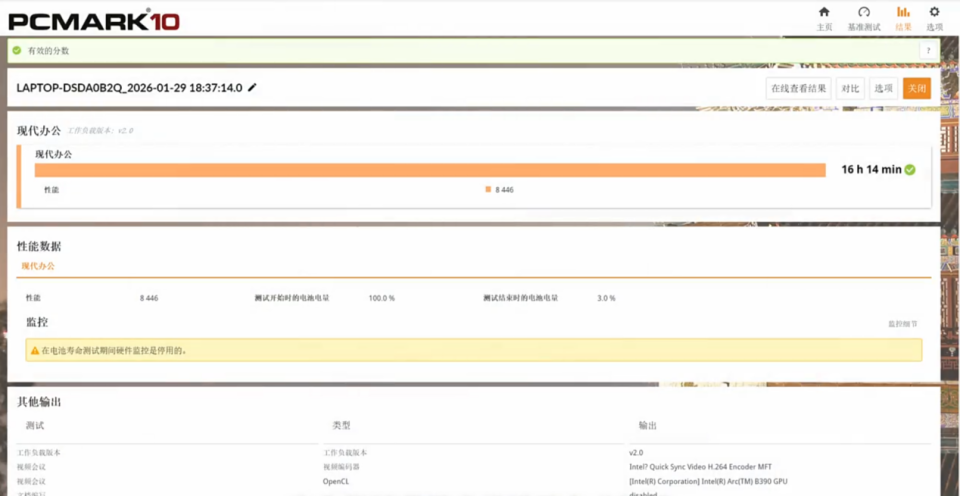Click the 类型 column header
The height and width of the screenshot is (496, 960).
pyautogui.click(x=341, y=425)
